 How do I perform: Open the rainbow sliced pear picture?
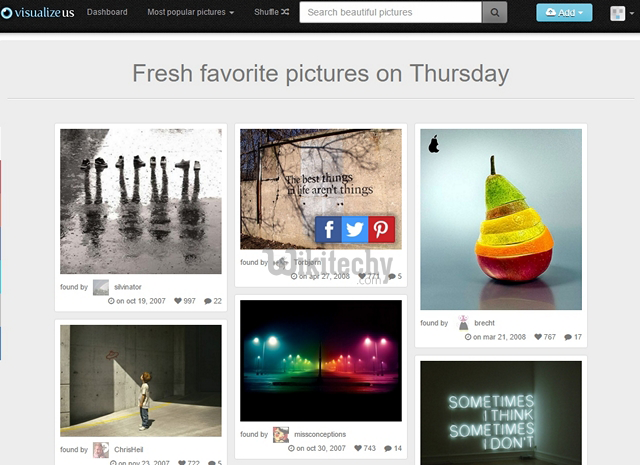pos(501,219)
